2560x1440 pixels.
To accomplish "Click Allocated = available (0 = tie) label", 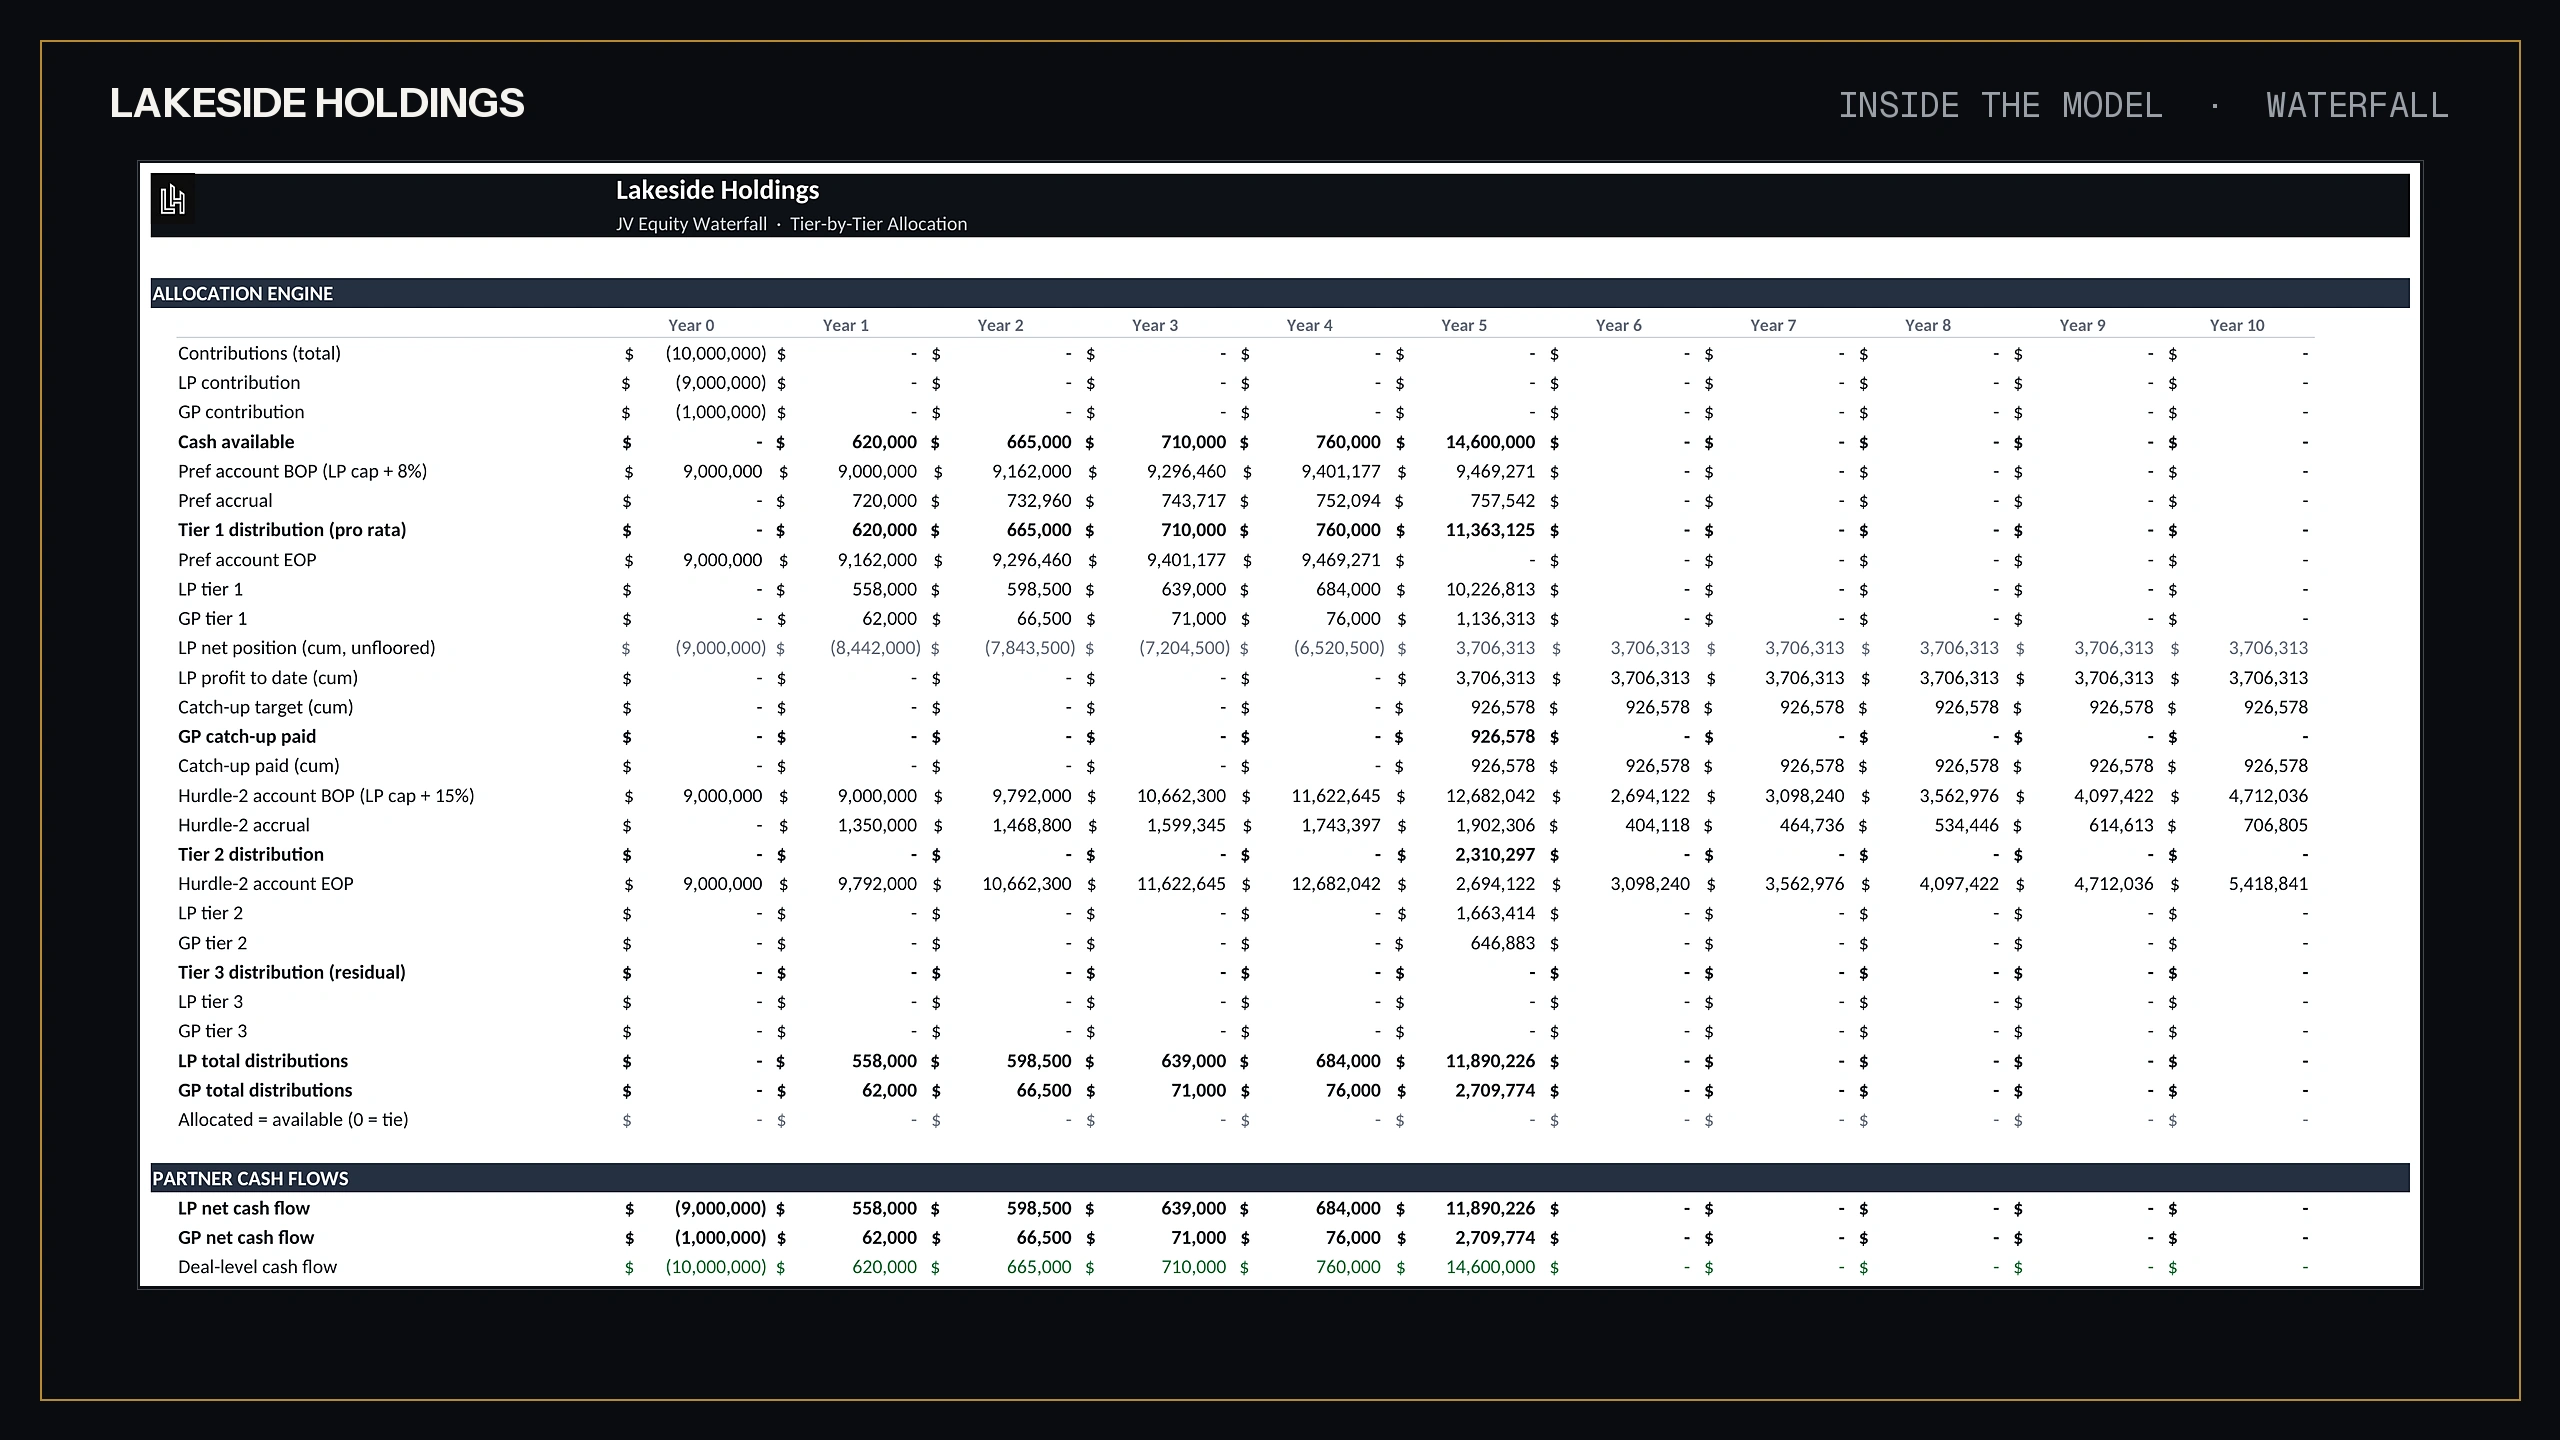I will click(x=293, y=1120).
